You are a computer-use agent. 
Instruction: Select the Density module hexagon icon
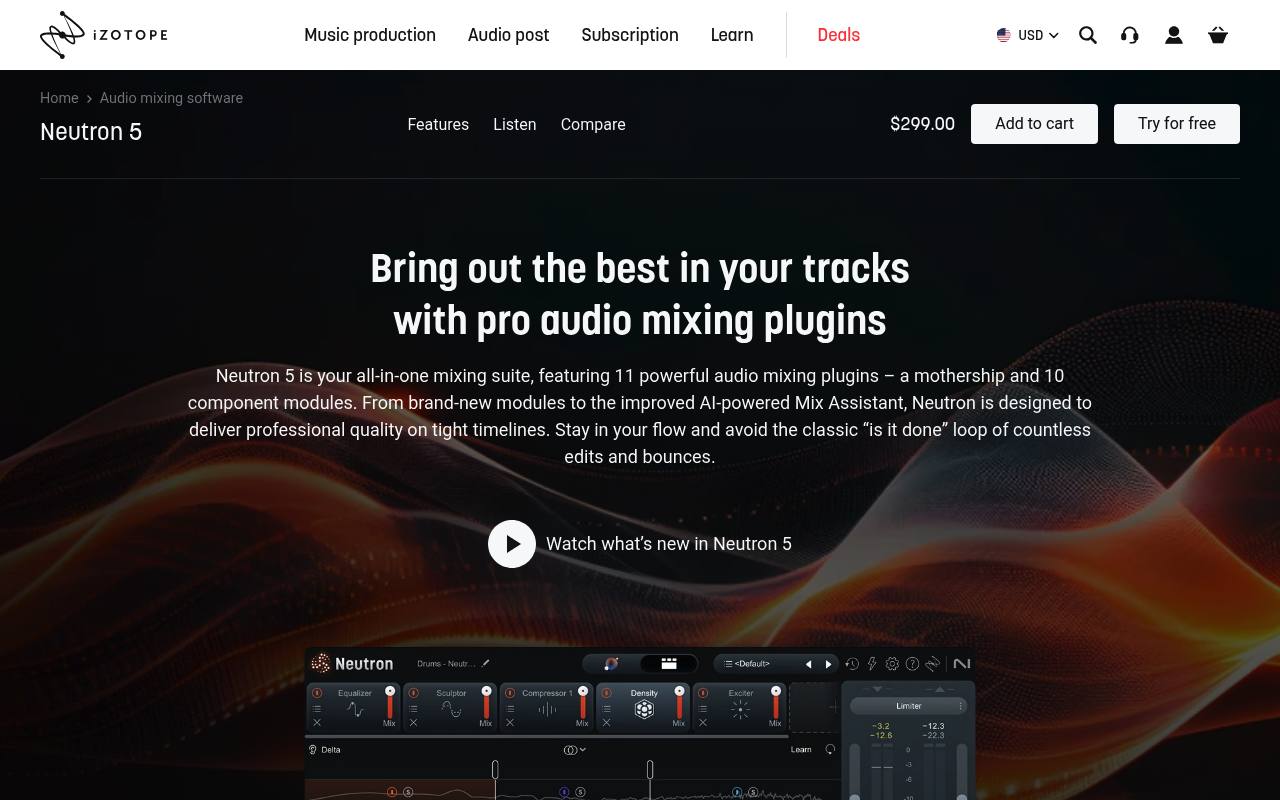[x=644, y=710]
